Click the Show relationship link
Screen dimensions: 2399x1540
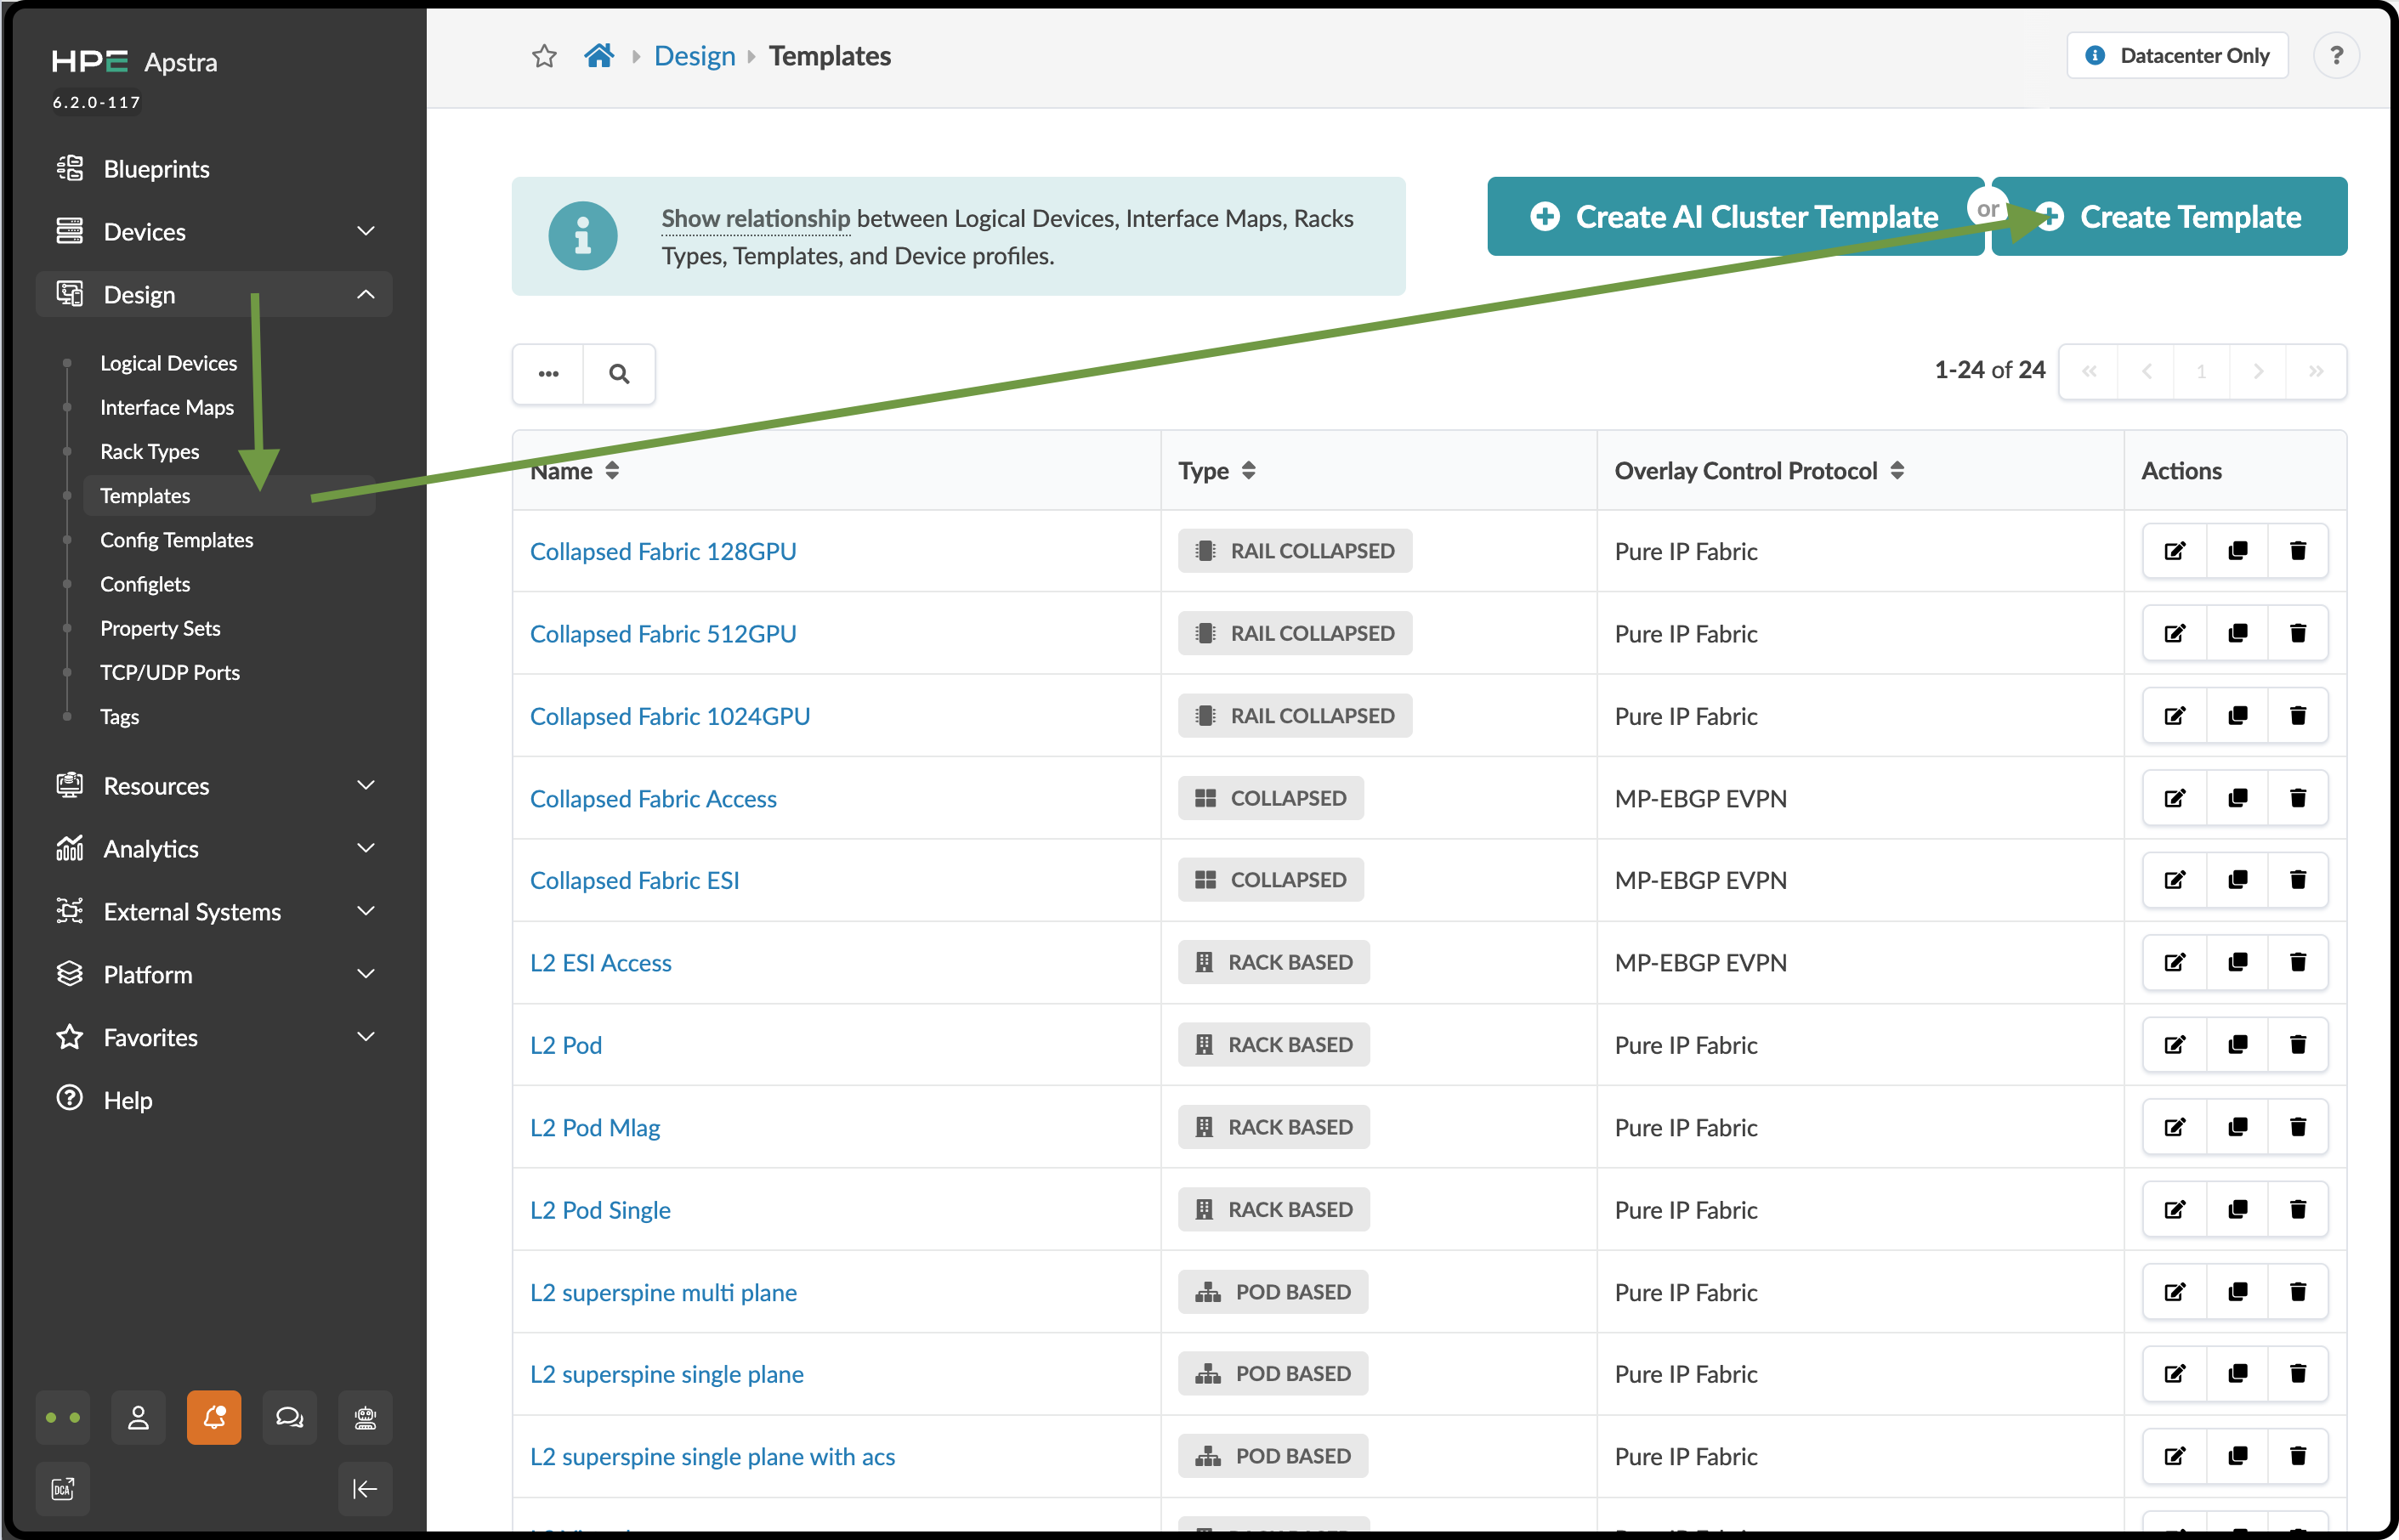[755, 218]
